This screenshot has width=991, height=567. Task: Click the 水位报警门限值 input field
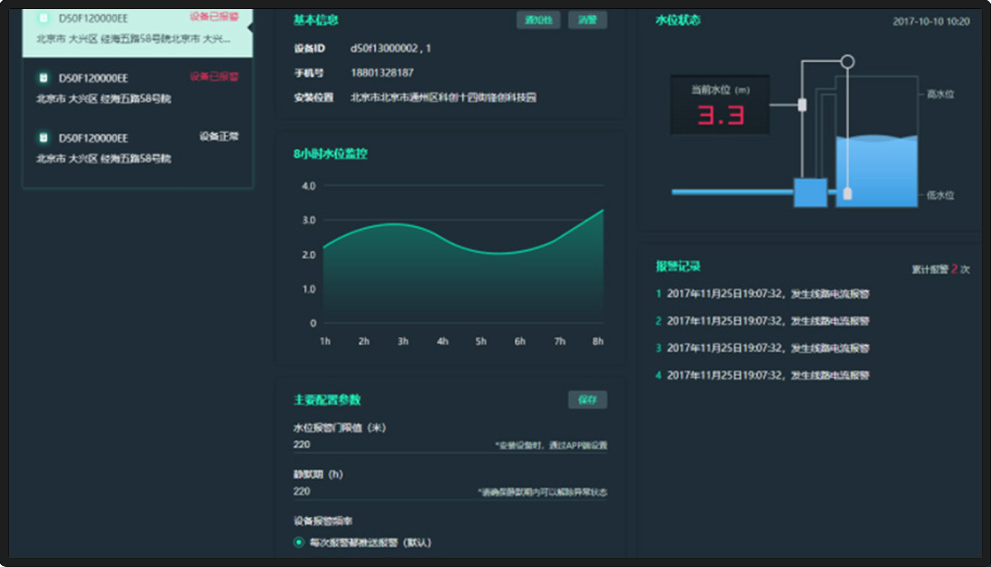pyautogui.click(x=390, y=445)
